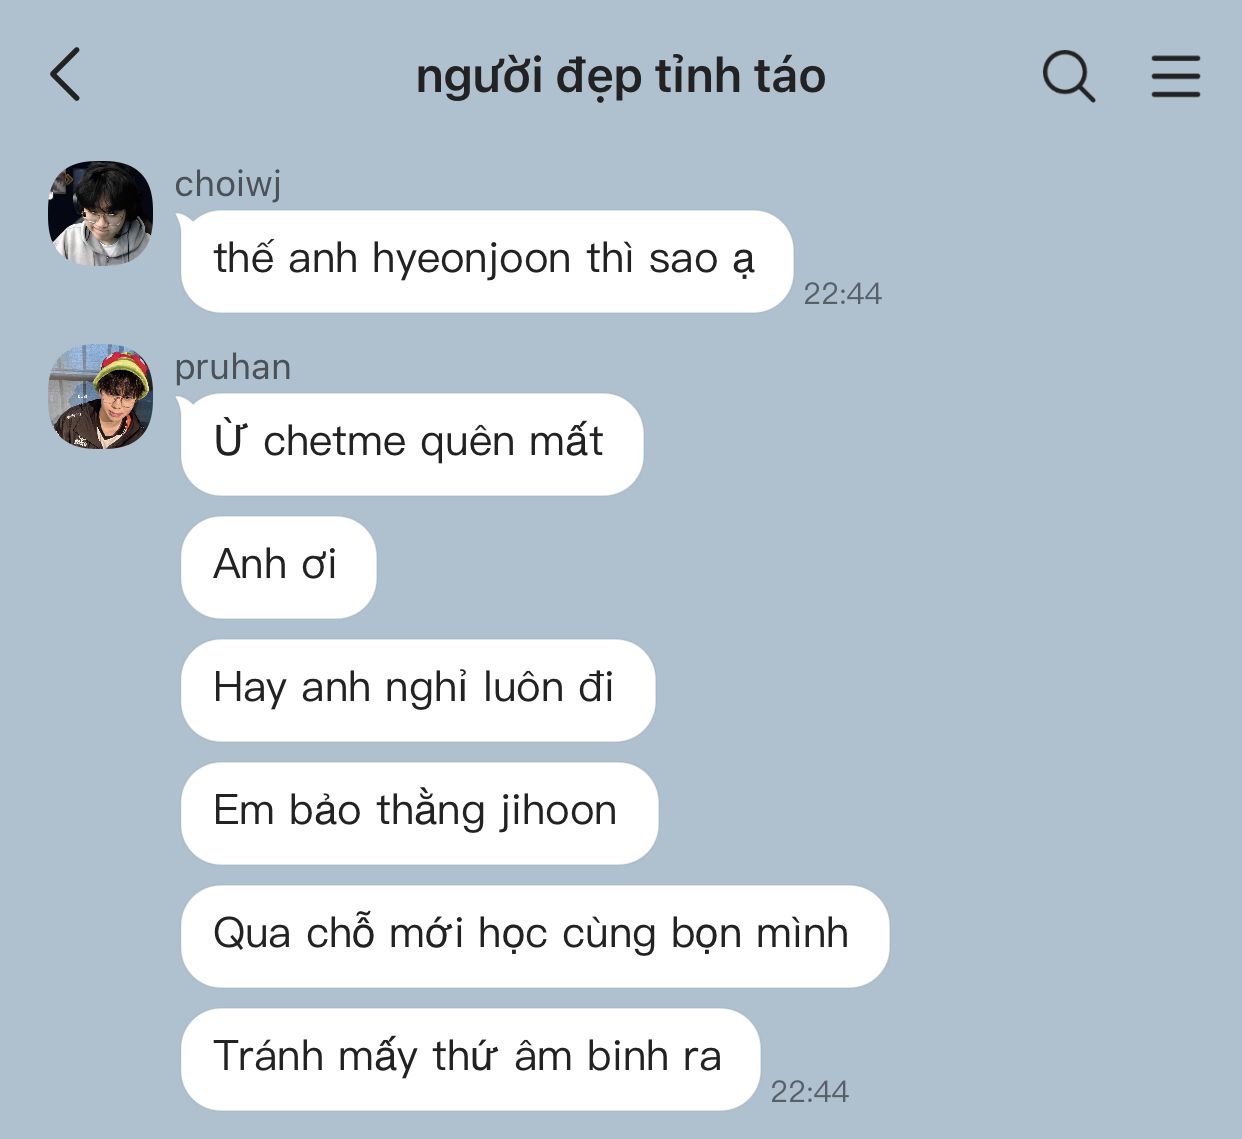Tap the word jihoon in pruhan's message
This screenshot has width=1242, height=1139.
coord(559,811)
